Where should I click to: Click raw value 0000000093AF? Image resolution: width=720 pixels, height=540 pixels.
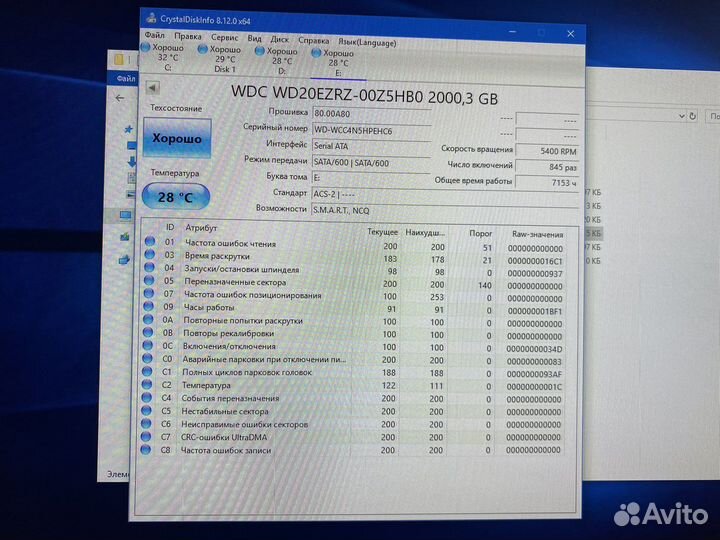pyautogui.click(x=534, y=374)
